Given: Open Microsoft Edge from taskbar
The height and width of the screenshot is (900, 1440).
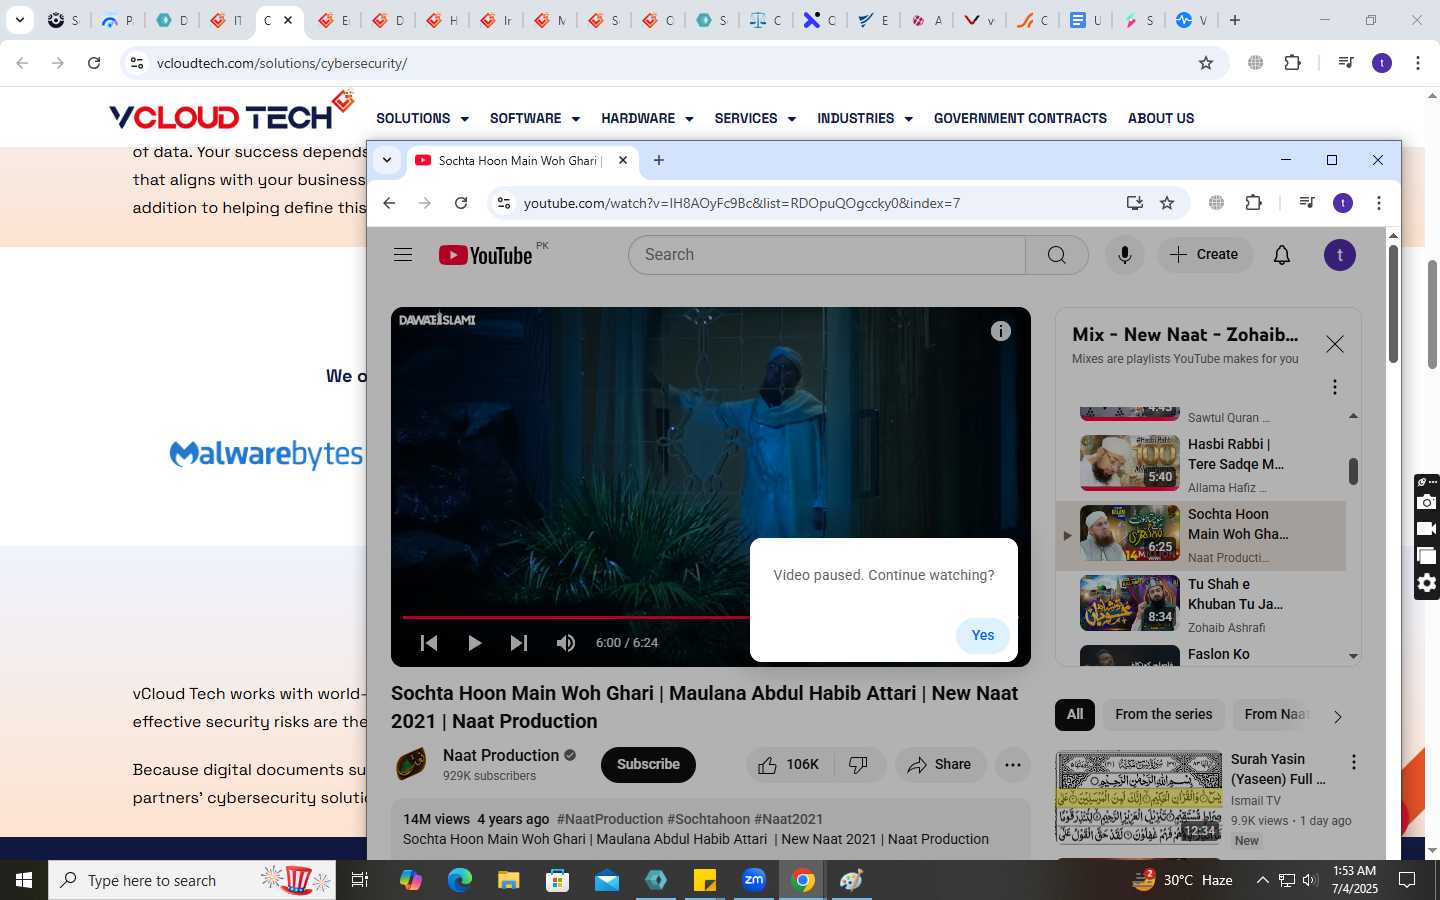Looking at the screenshot, I should (x=460, y=880).
